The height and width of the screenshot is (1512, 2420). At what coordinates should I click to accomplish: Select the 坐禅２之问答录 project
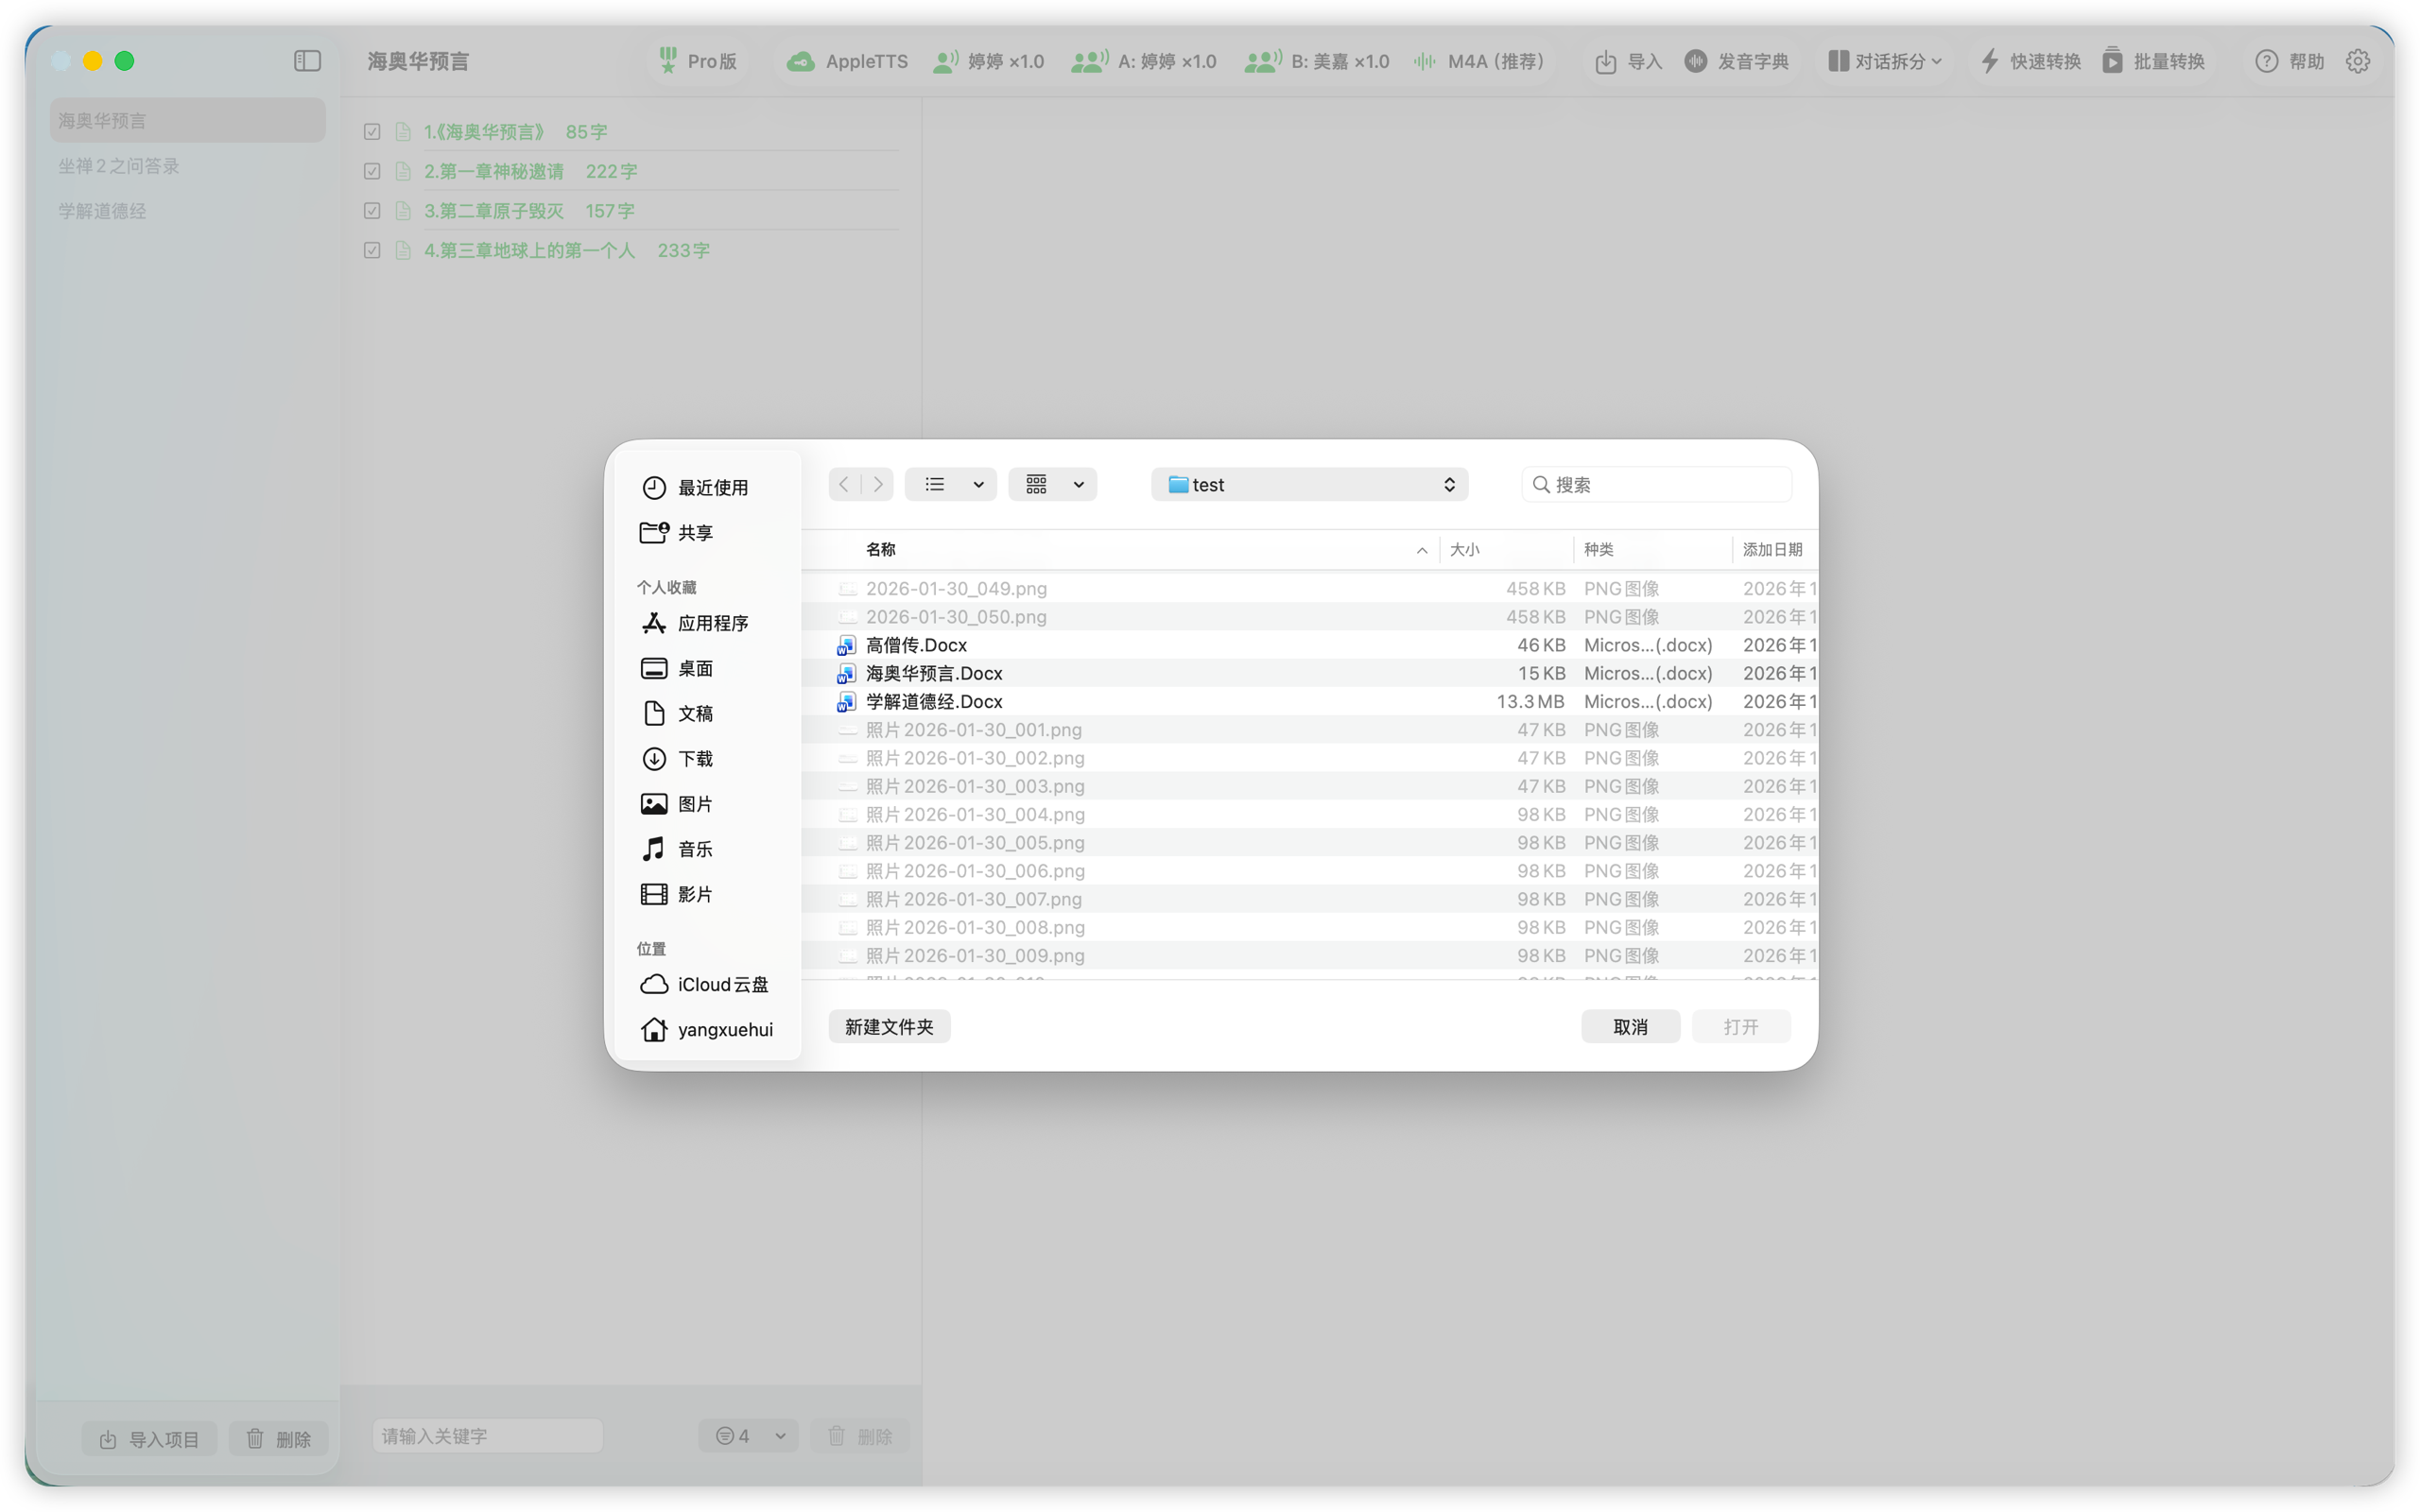click(187, 166)
